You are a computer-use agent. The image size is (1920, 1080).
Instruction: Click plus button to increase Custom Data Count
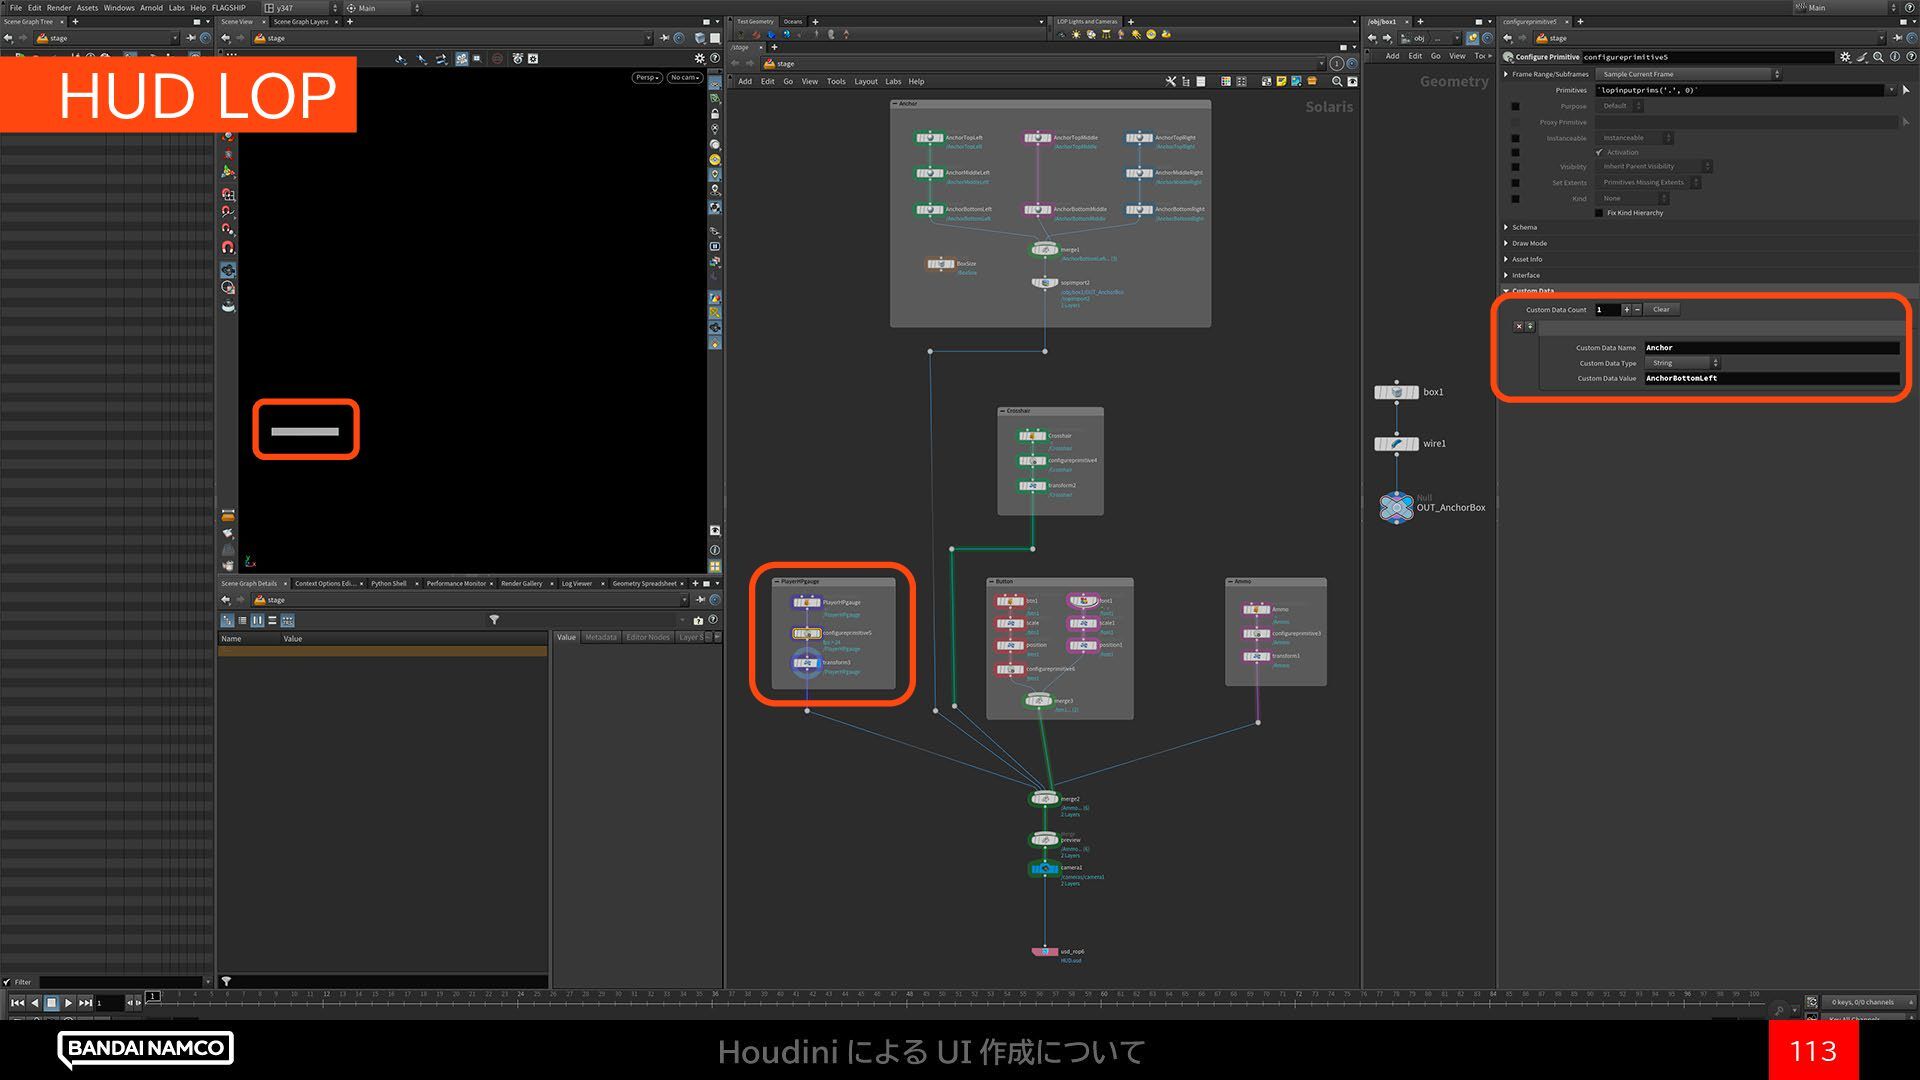click(x=1627, y=310)
